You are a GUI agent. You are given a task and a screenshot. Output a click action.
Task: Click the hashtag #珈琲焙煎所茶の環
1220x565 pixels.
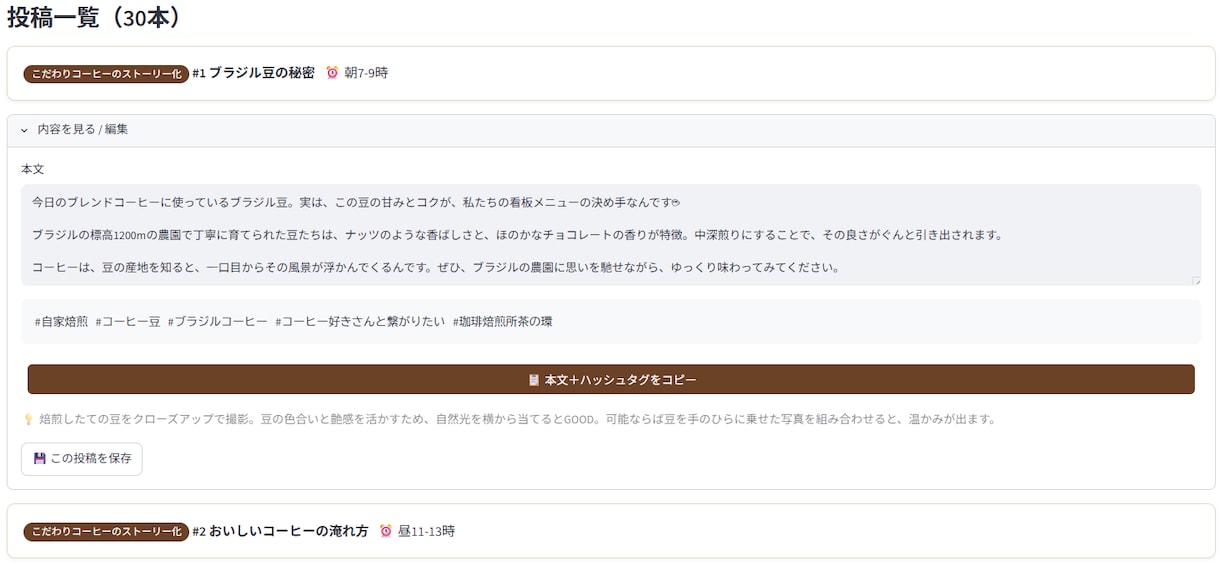point(502,322)
